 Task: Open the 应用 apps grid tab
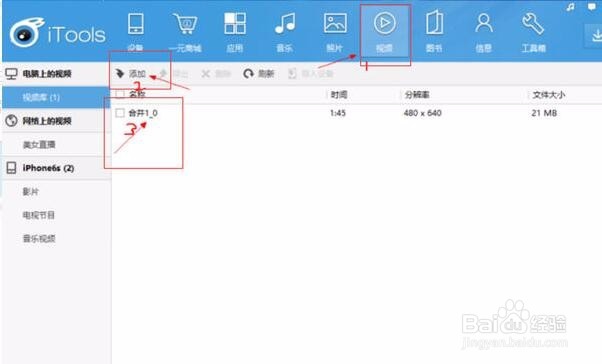pyautogui.click(x=235, y=31)
